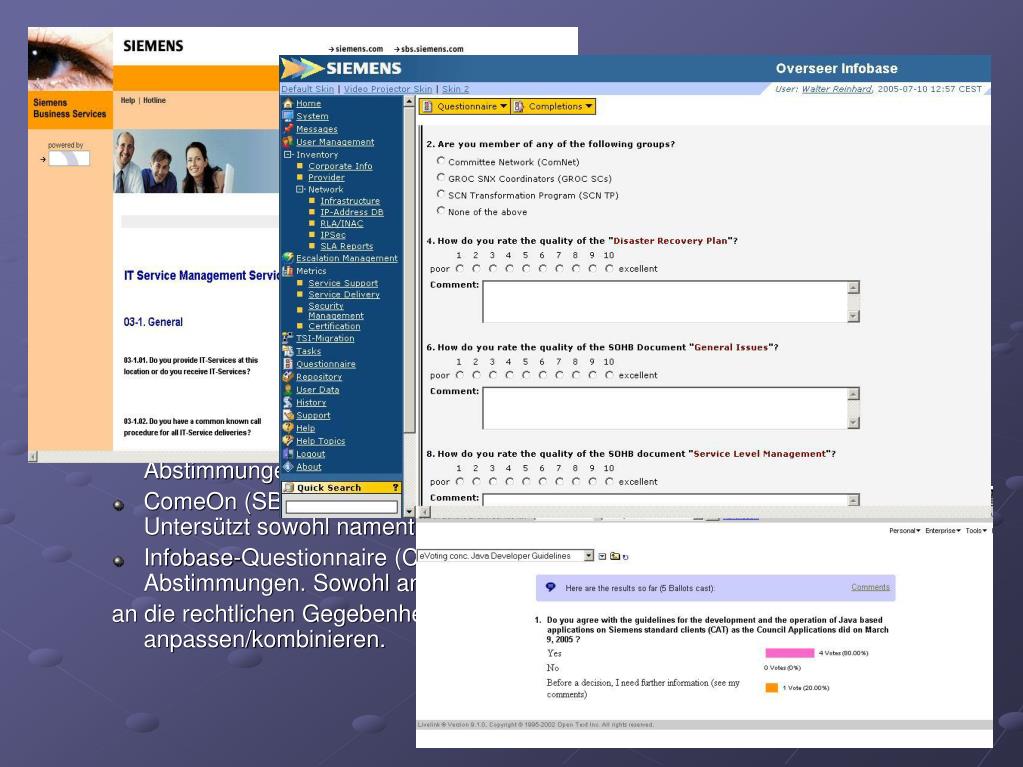This screenshot has width=1023, height=767.
Task: Click the User Data icon
Action: click(288, 389)
